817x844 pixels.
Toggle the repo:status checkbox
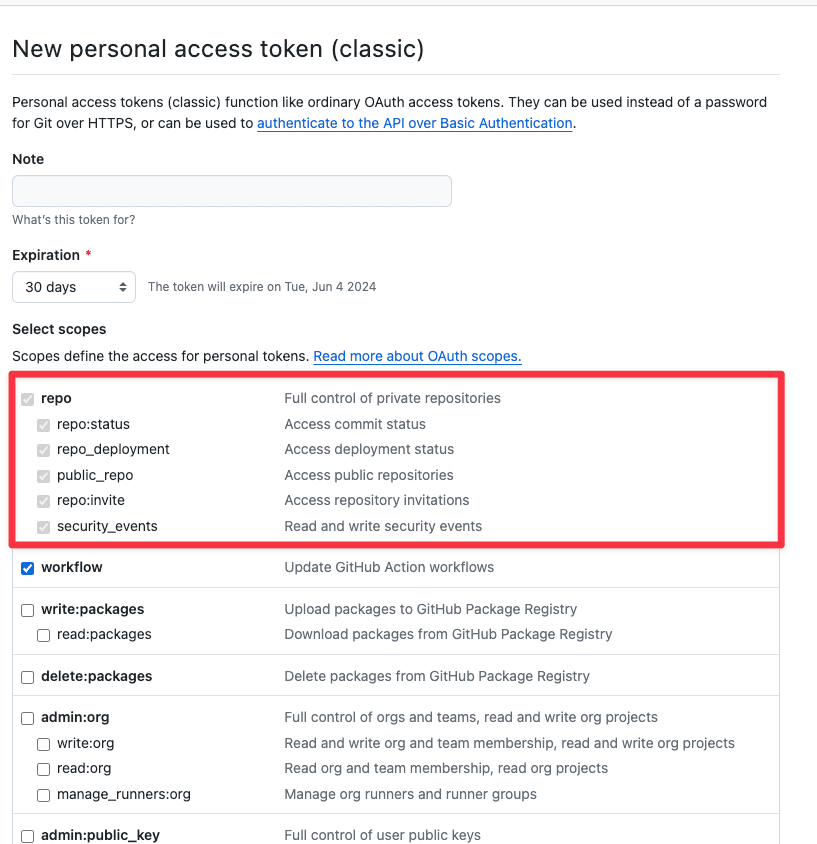(x=44, y=425)
